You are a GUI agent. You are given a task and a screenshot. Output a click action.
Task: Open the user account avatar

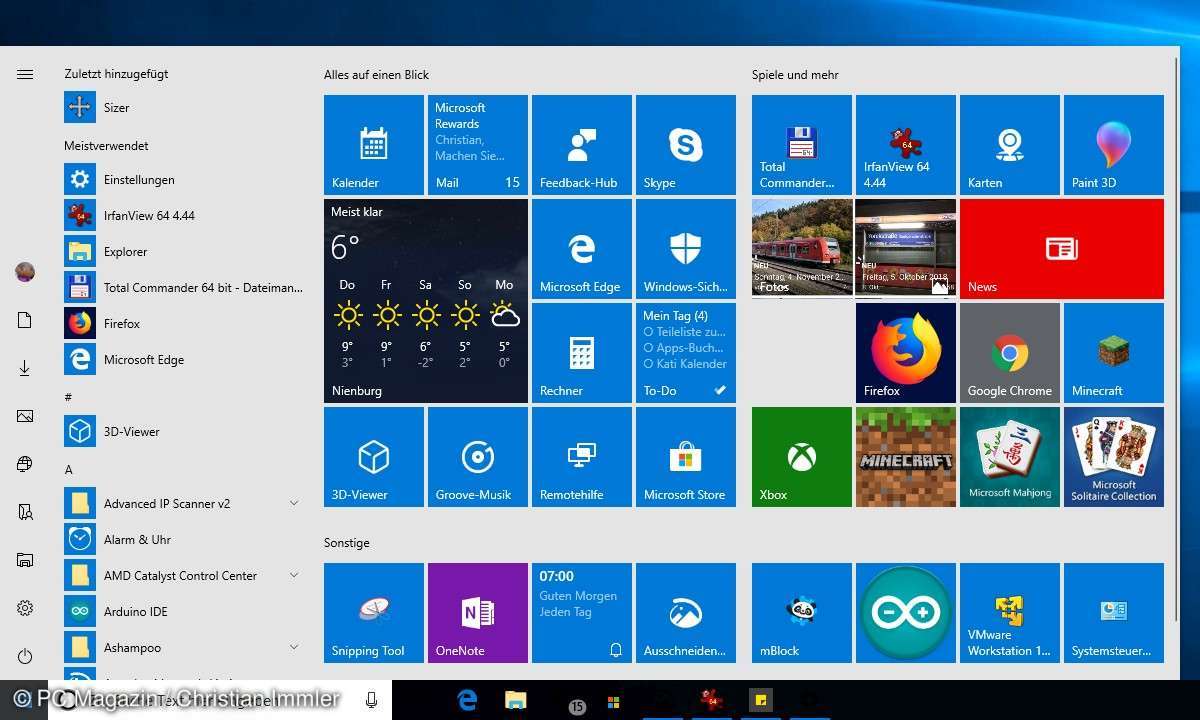pos(25,272)
